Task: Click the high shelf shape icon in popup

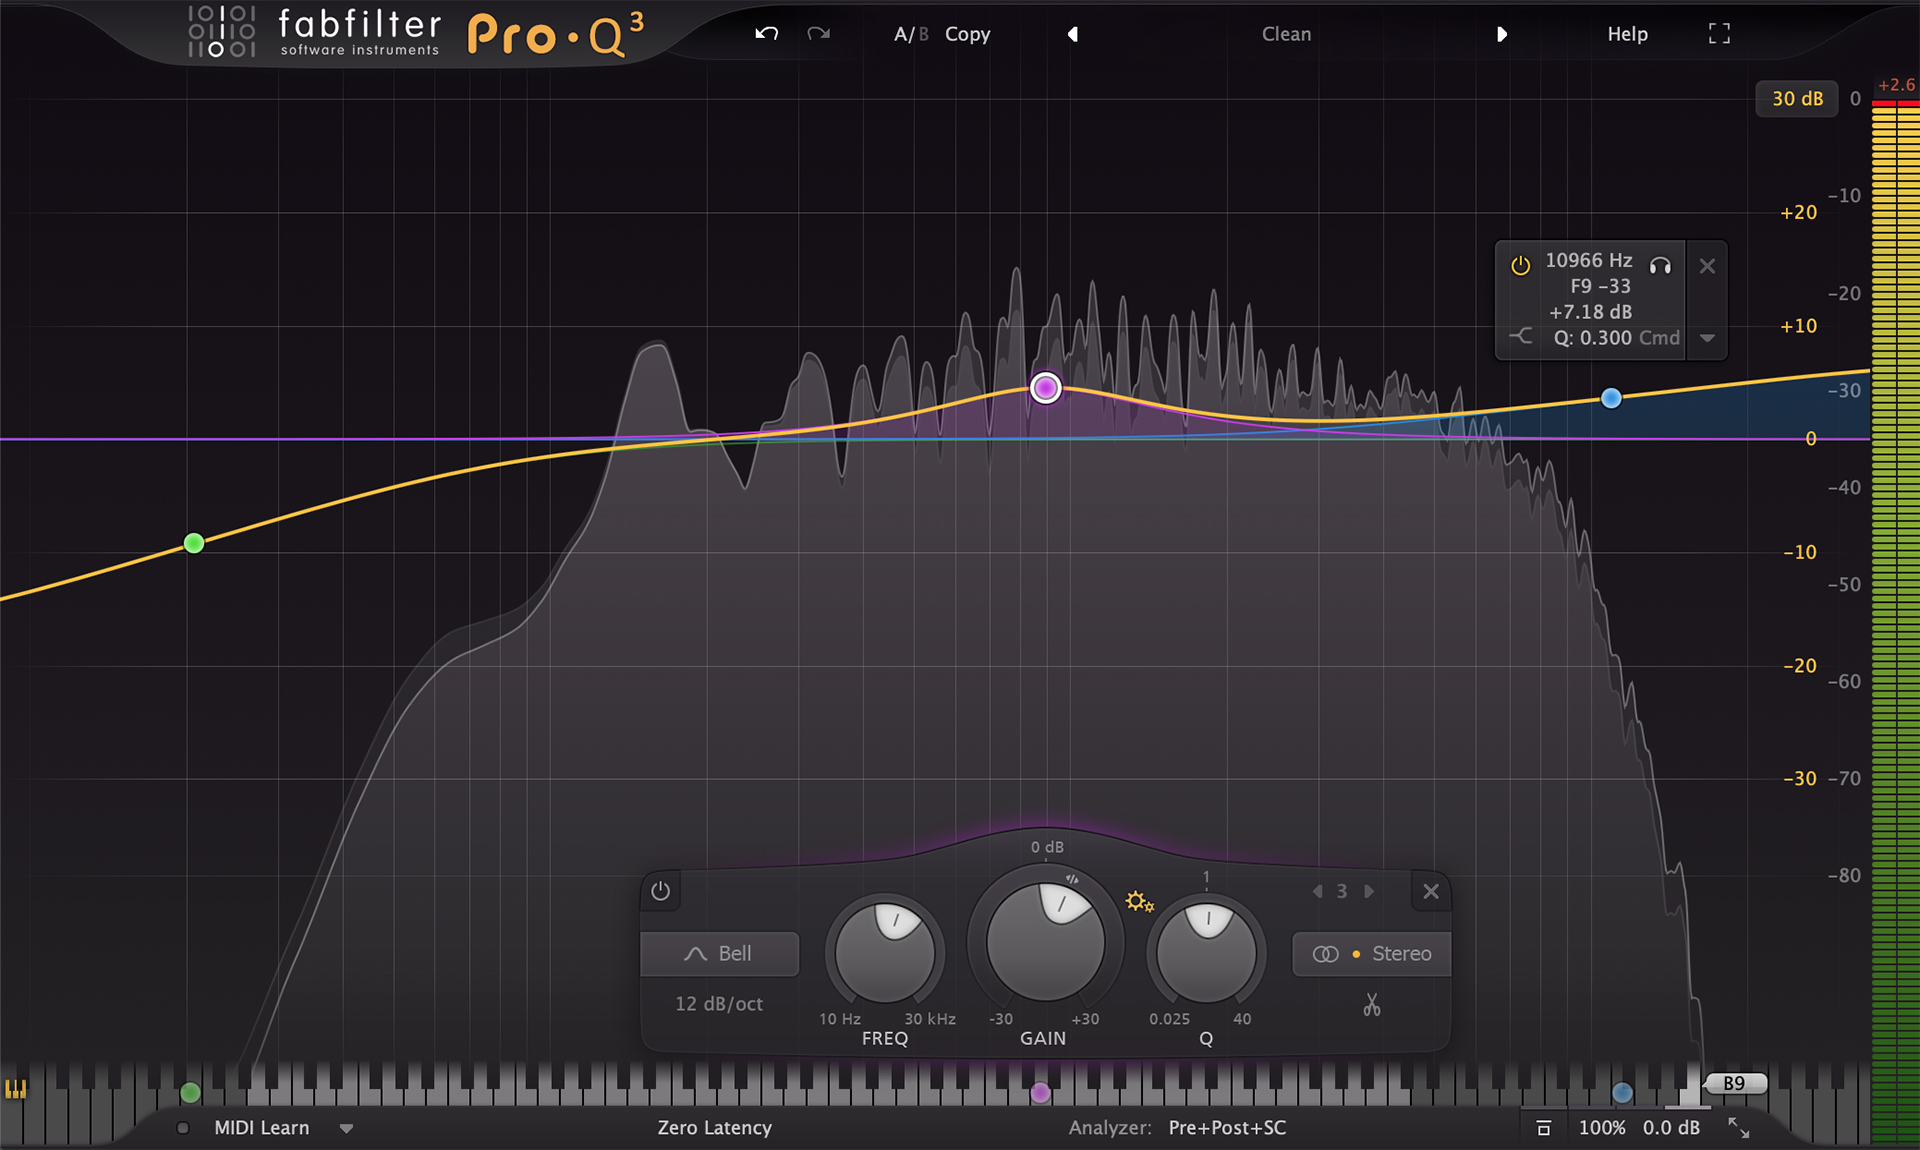Action: pos(1520,336)
